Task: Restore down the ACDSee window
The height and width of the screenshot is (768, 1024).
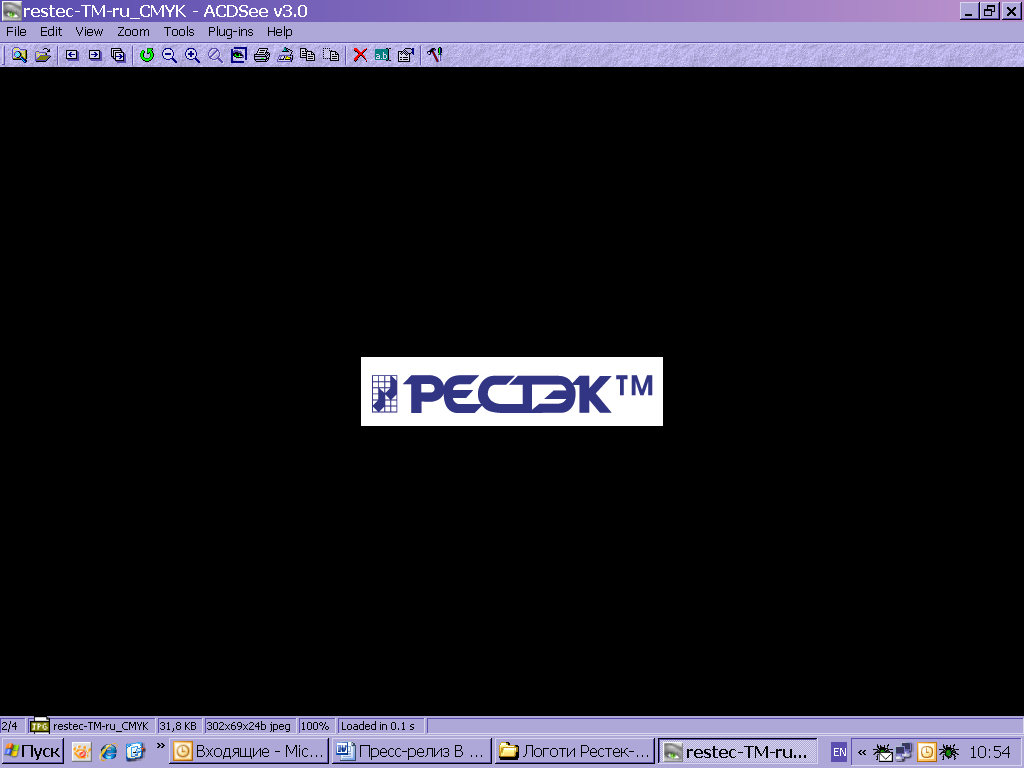Action: pos(990,10)
